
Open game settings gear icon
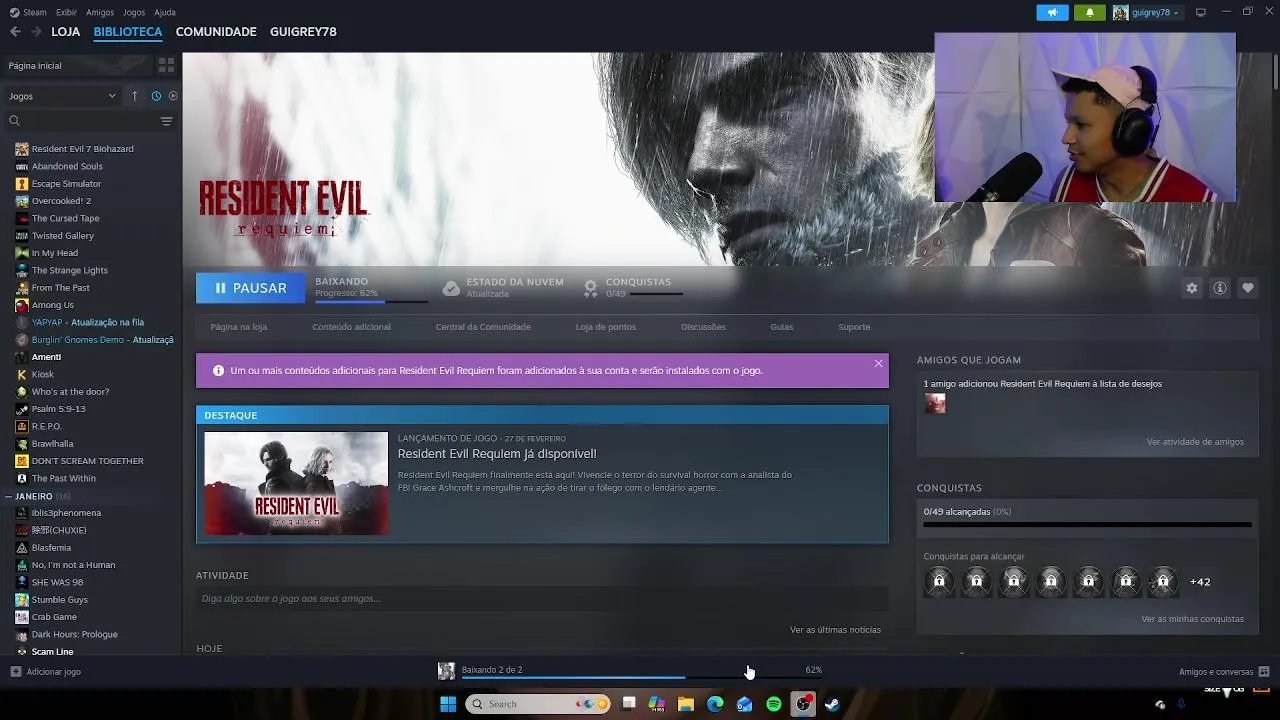tap(1191, 288)
